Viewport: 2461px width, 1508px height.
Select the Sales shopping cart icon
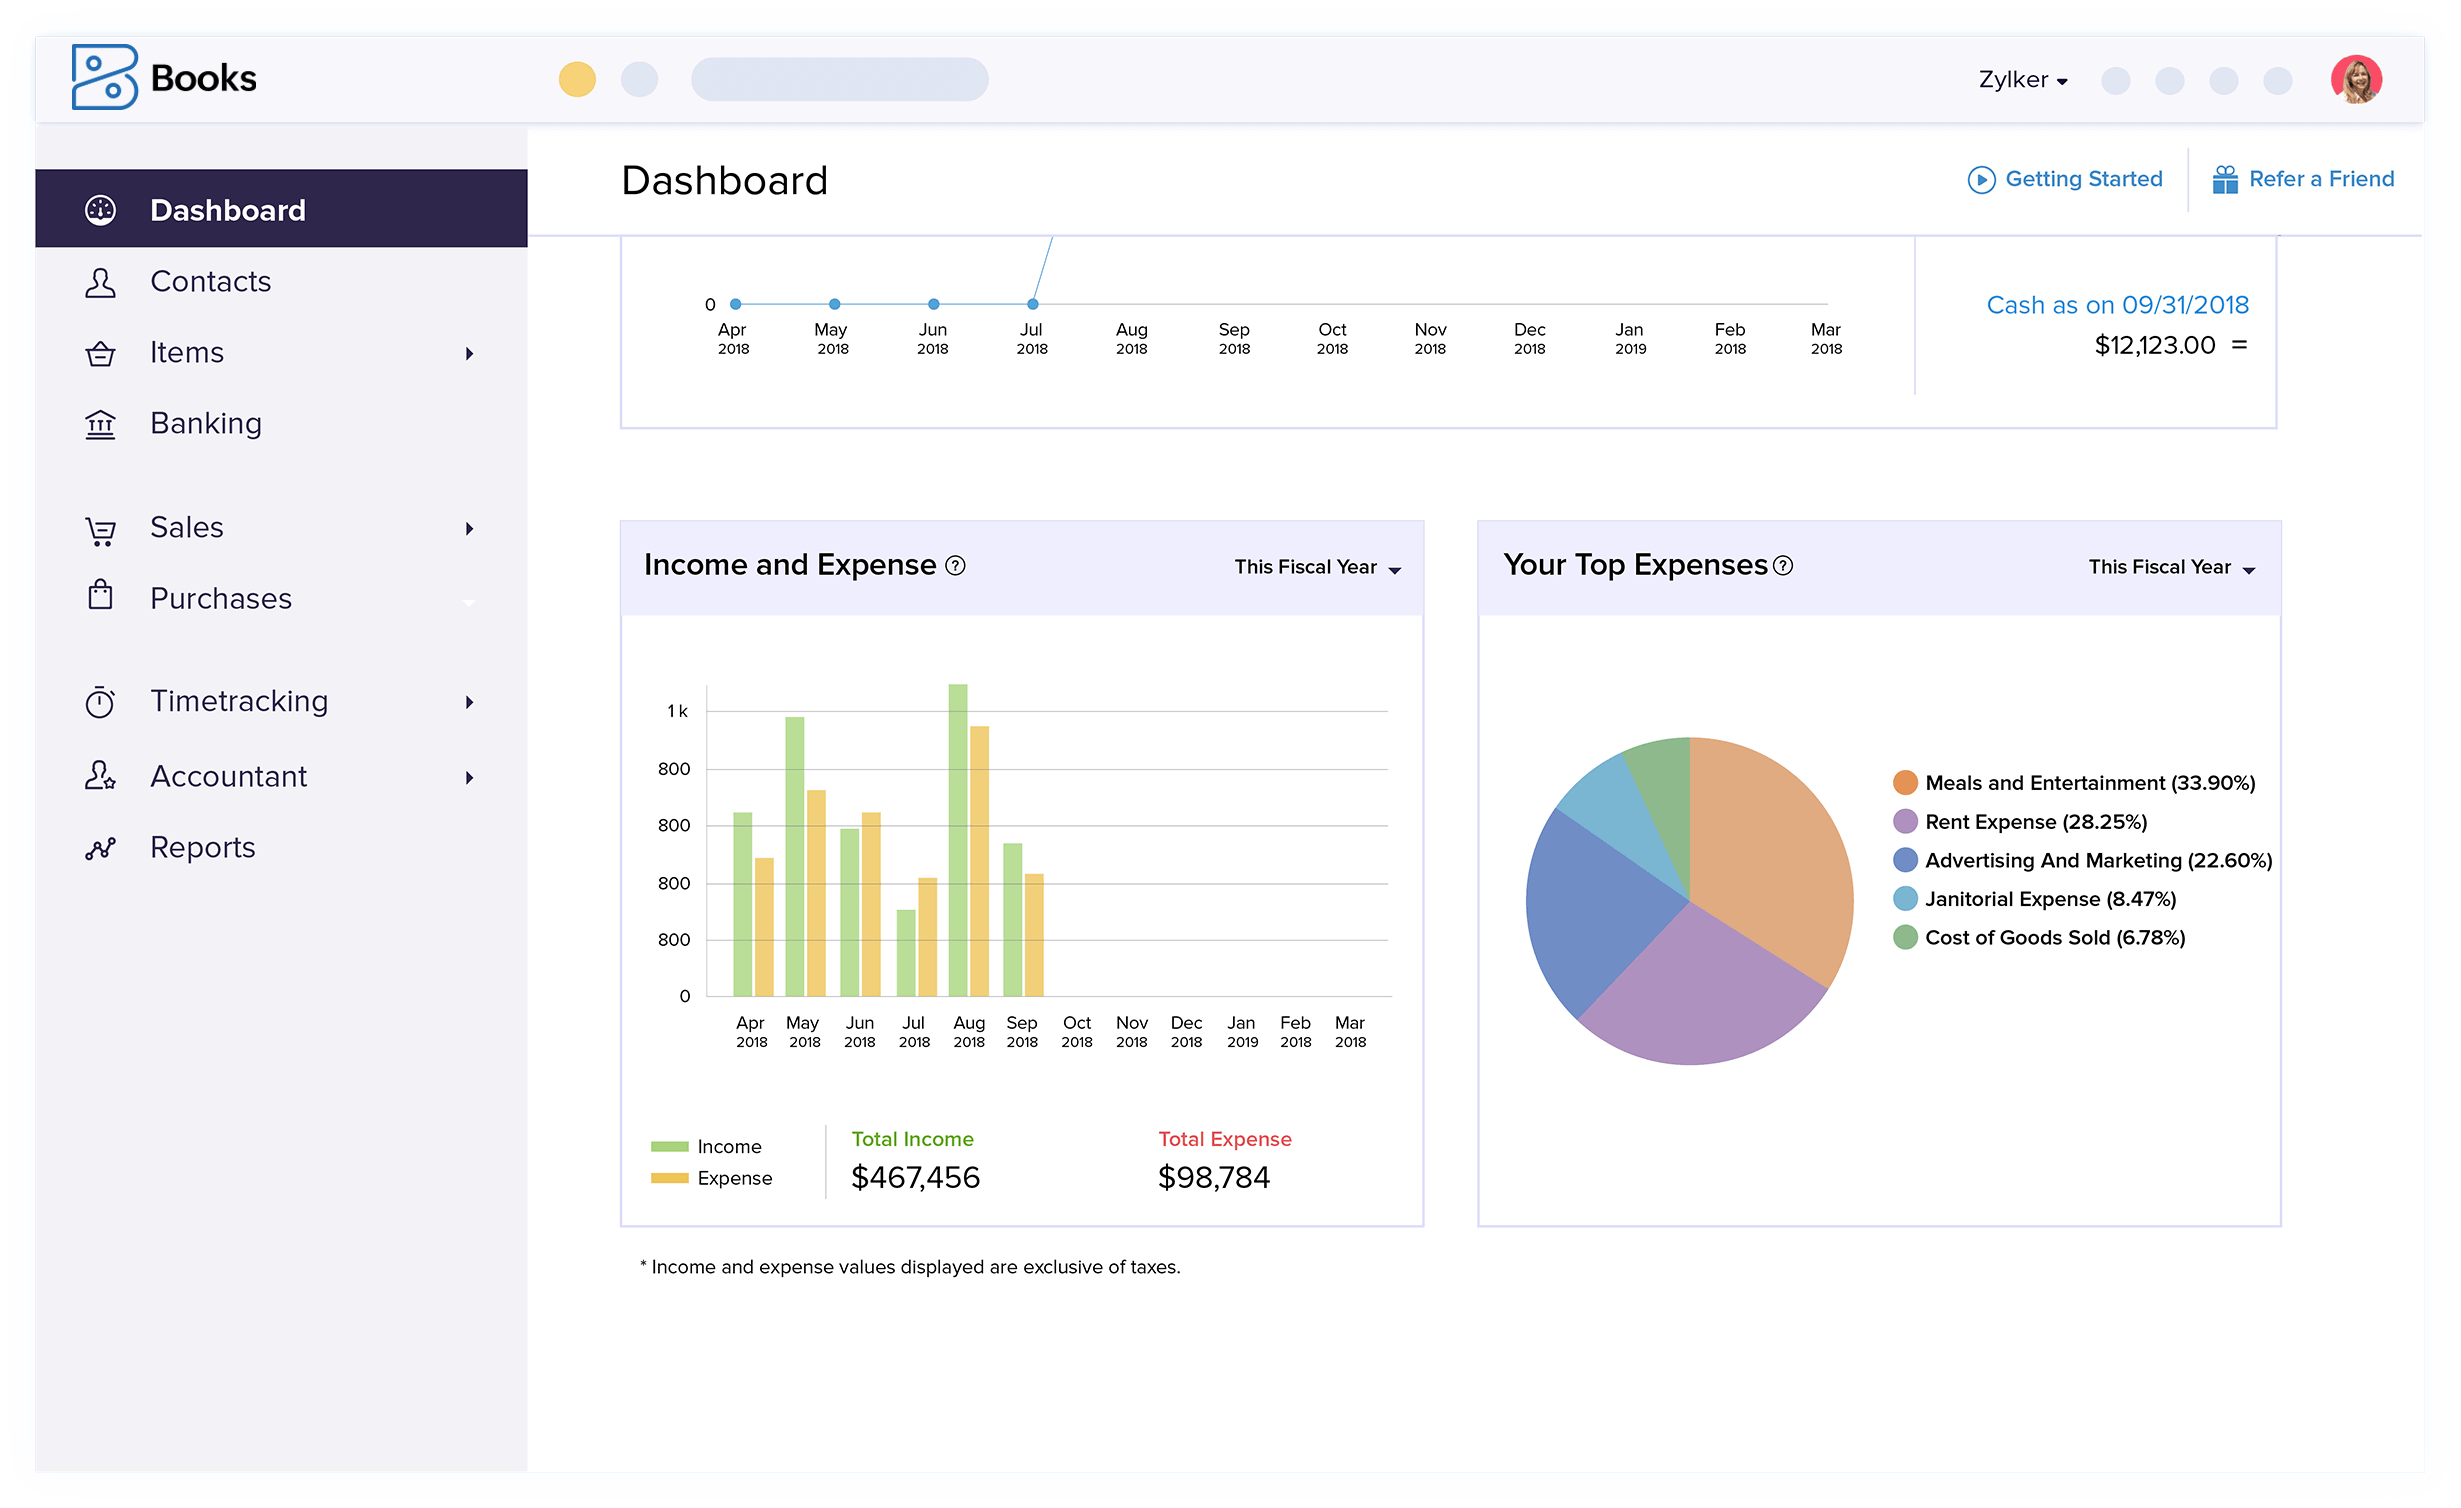100,528
